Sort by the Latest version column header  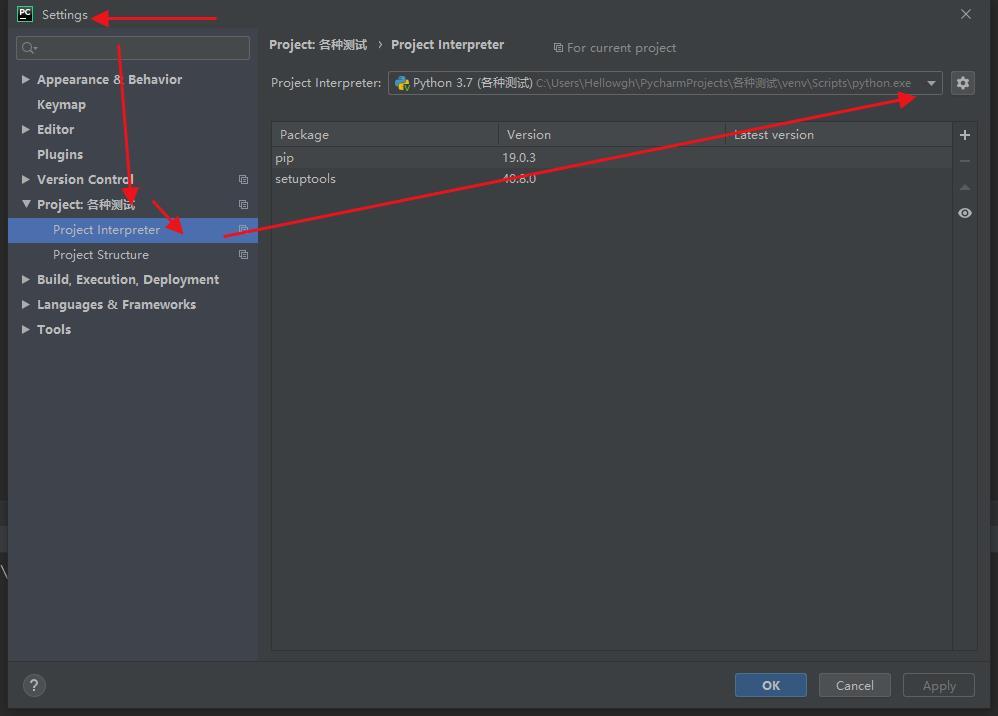pos(838,134)
